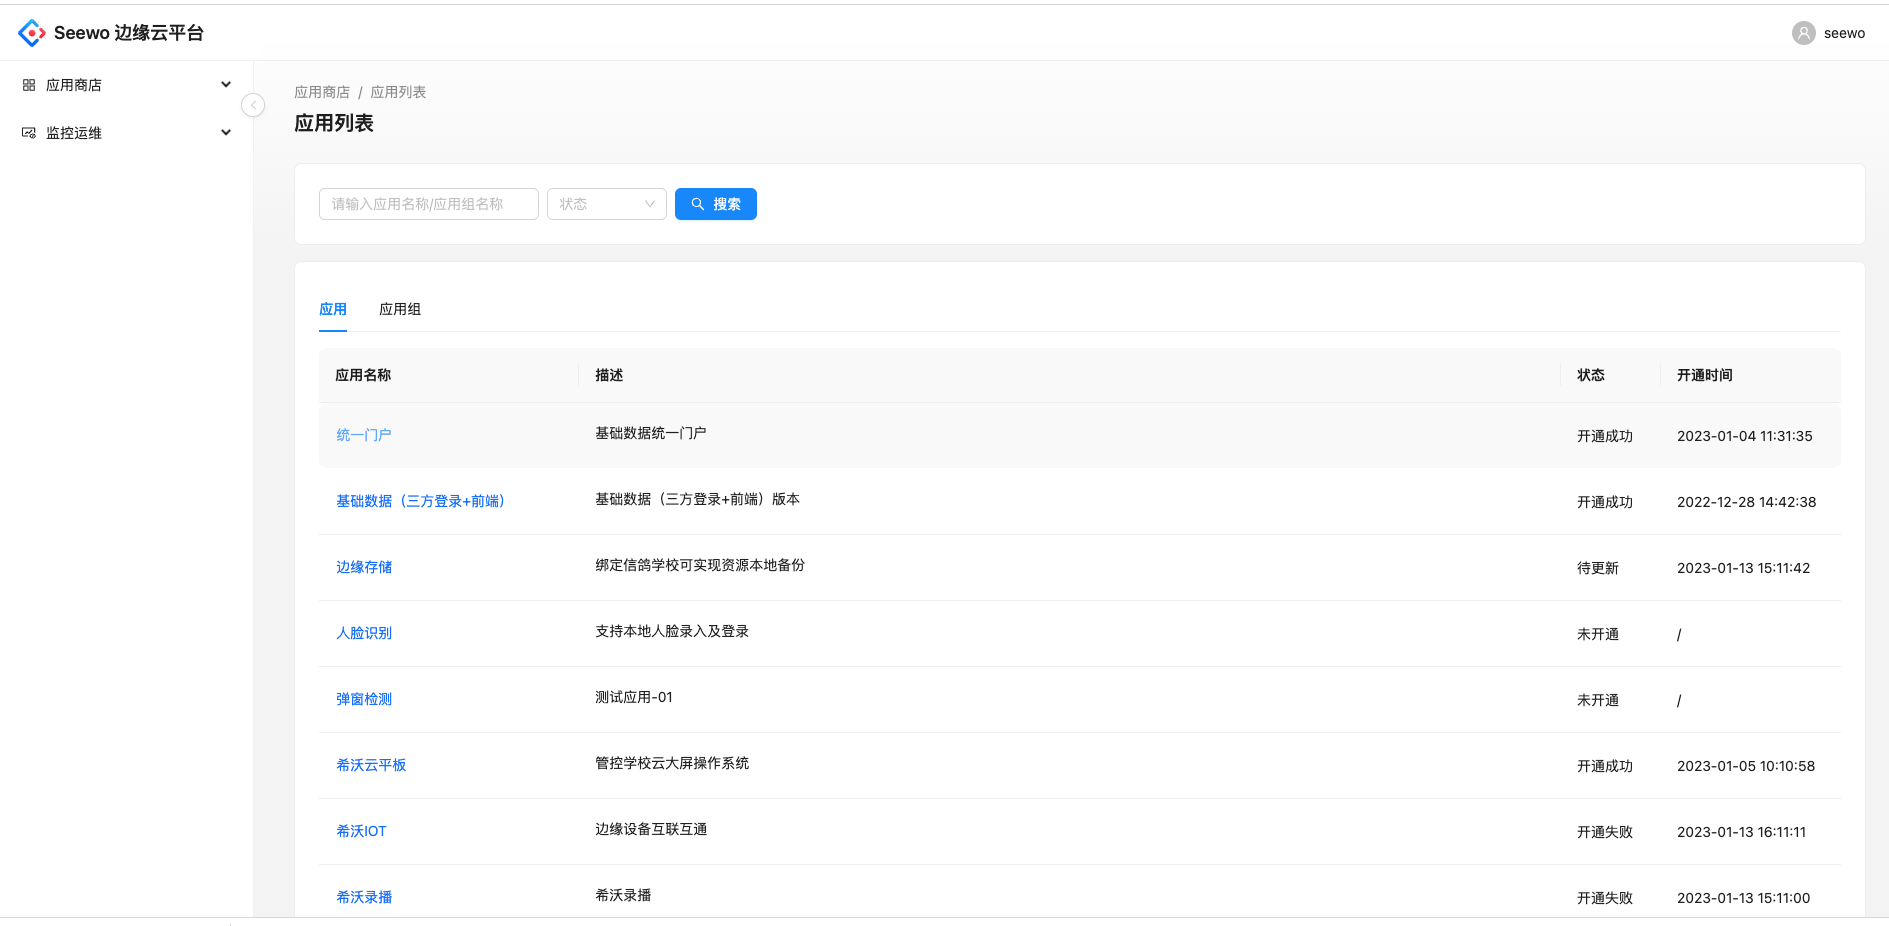
Task: Click the 开通失败 status of 希沃IOT
Action: point(1605,832)
